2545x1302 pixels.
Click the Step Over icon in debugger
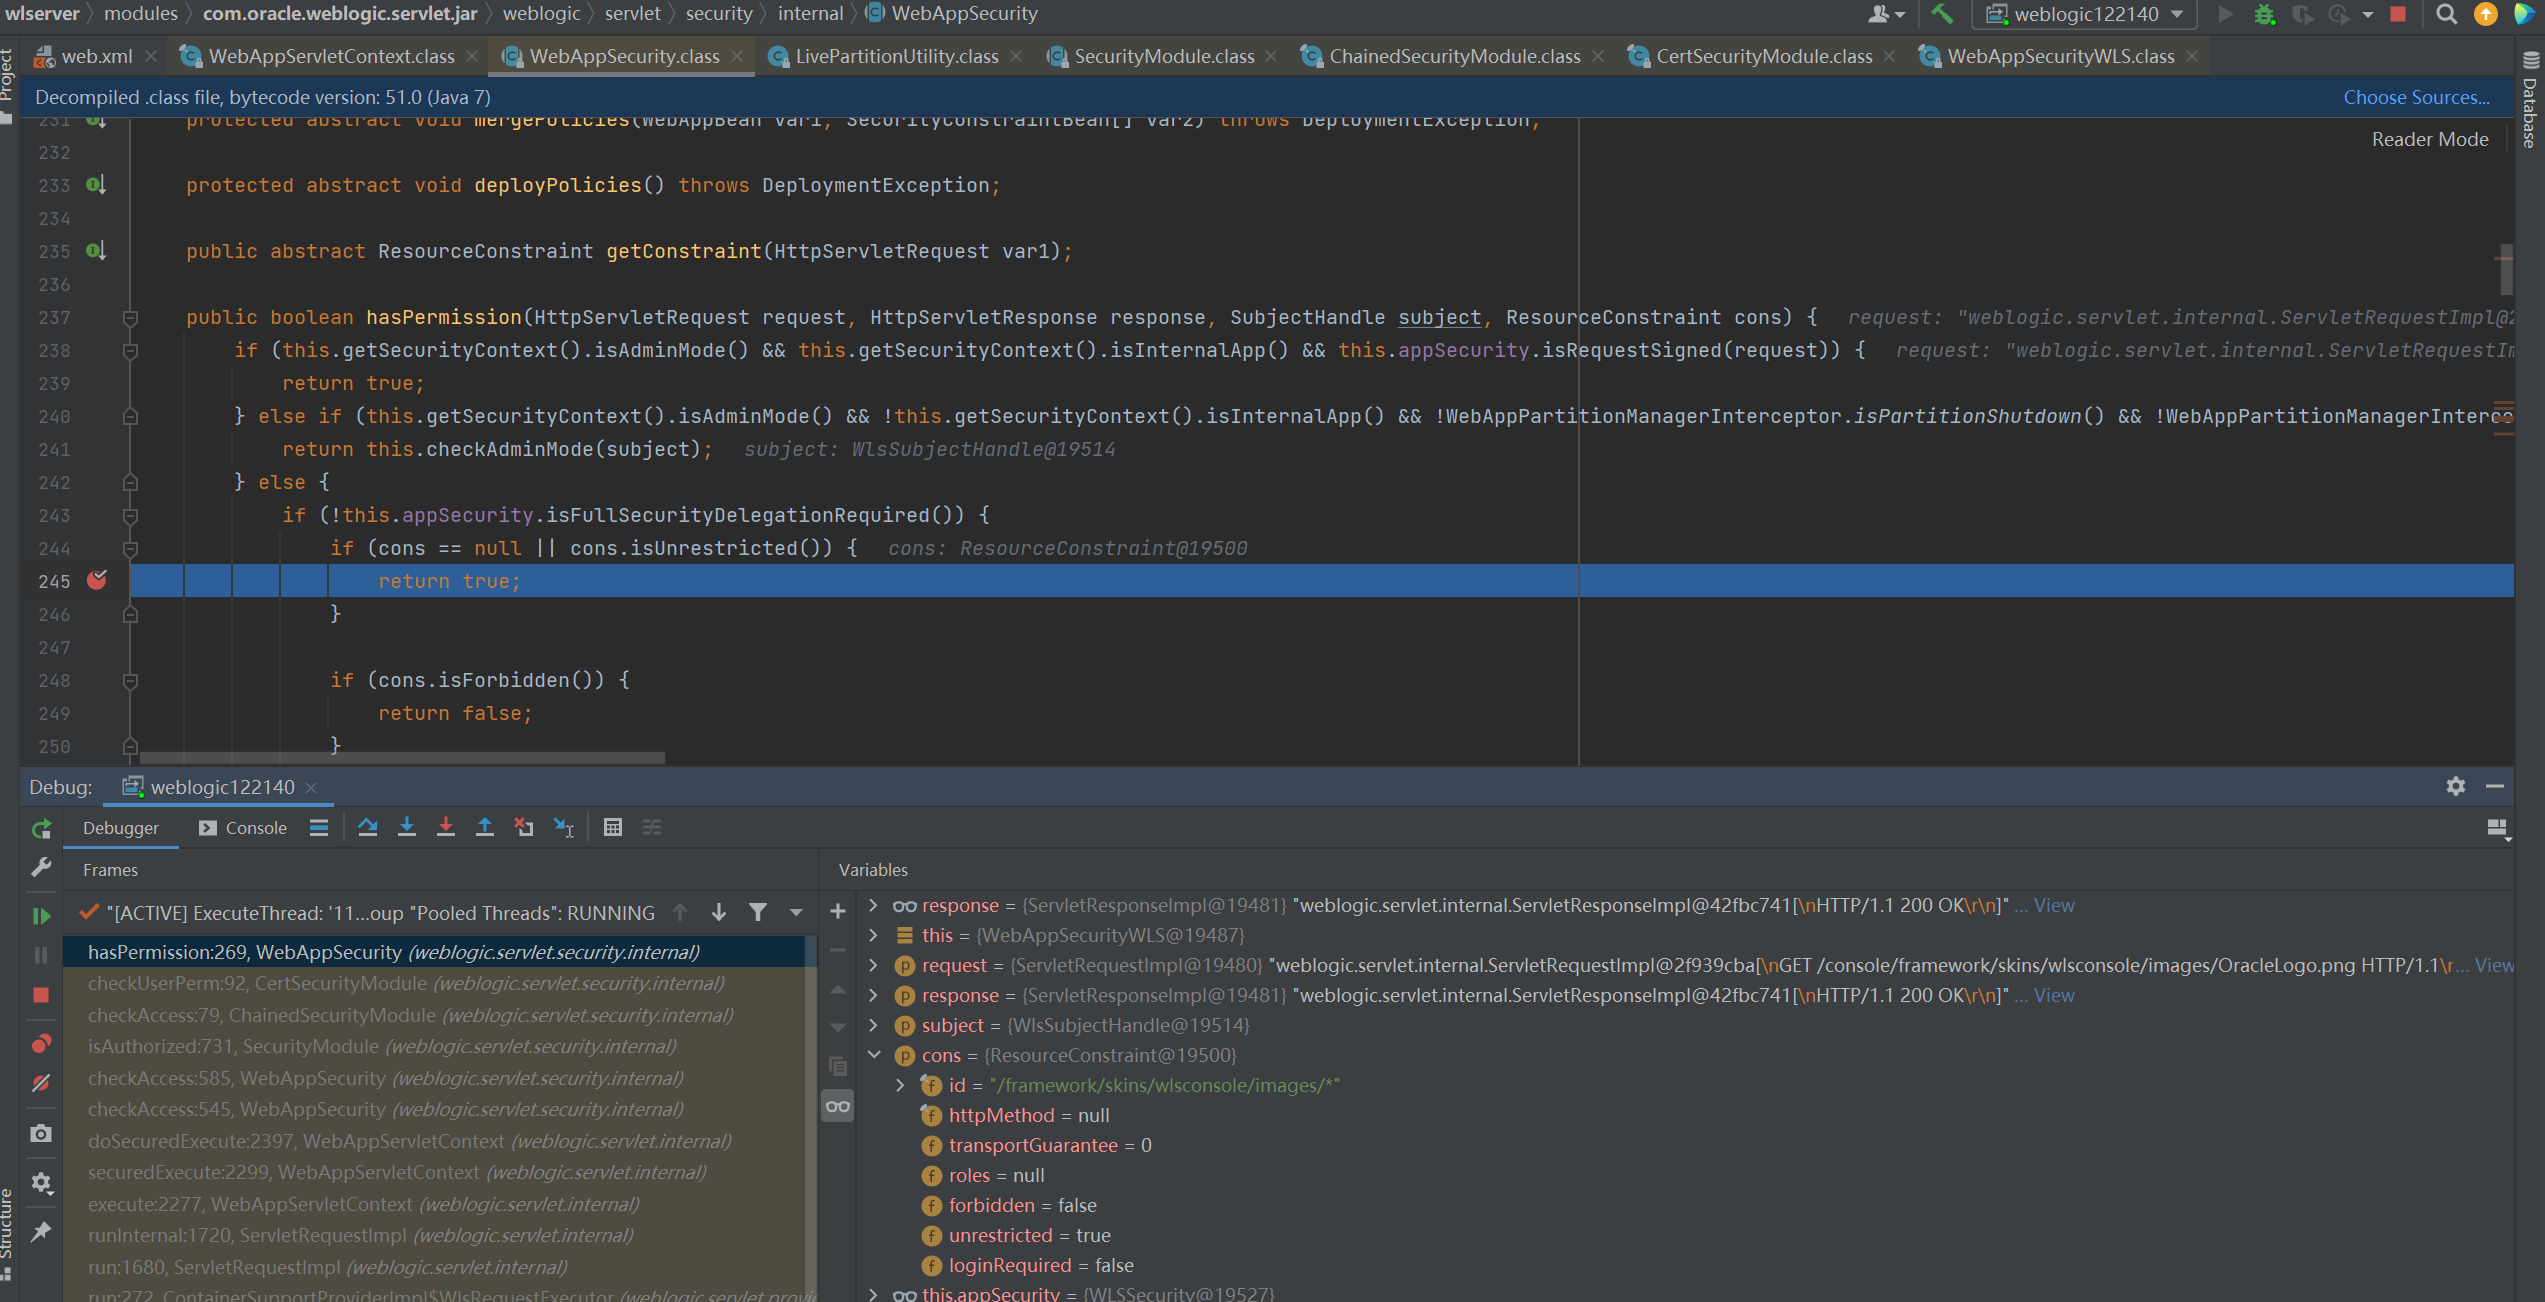tap(367, 827)
